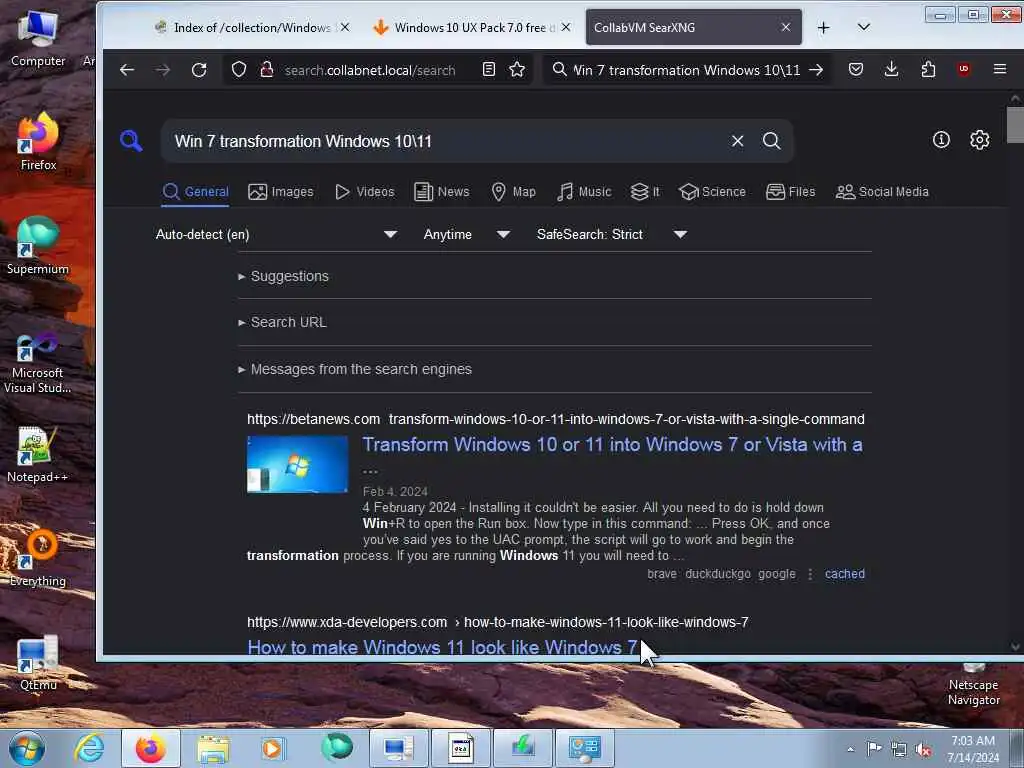
Task: Switch to the Music category
Action: (584, 192)
